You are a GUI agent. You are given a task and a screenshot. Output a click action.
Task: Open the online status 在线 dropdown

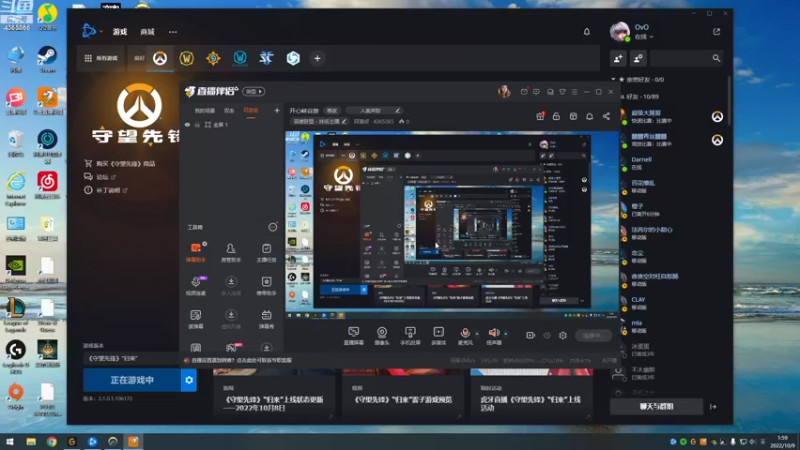coord(644,37)
